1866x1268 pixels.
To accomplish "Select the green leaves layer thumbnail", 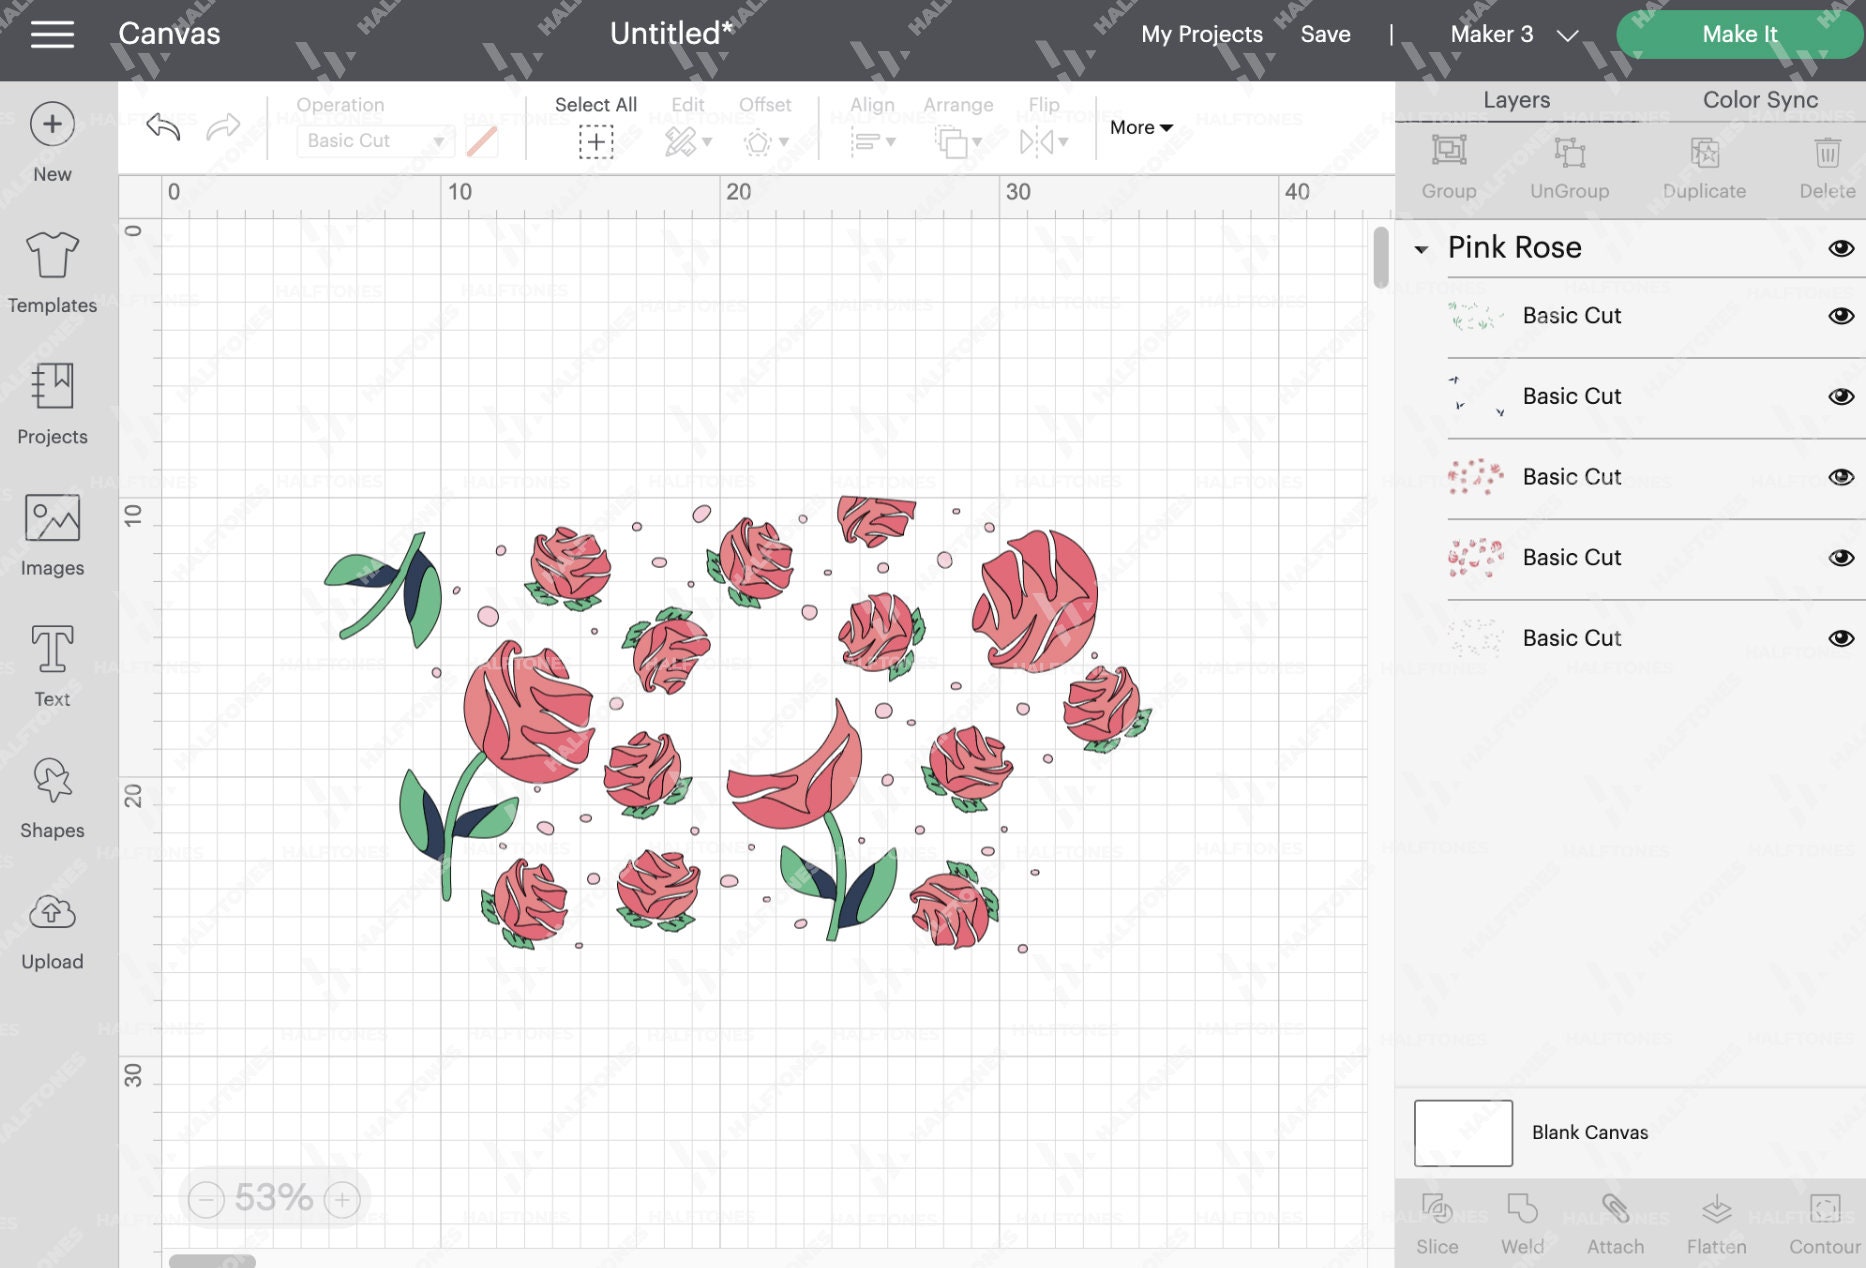I will (1476, 316).
